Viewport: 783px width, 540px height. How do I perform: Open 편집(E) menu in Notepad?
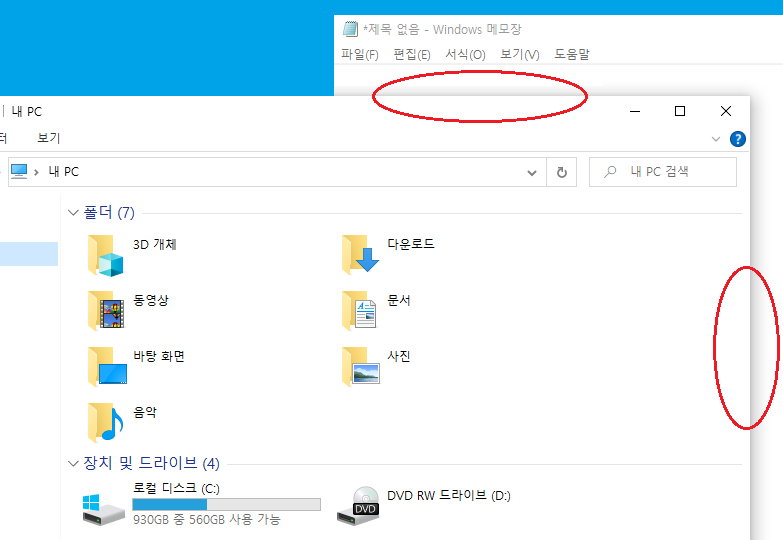pos(411,54)
